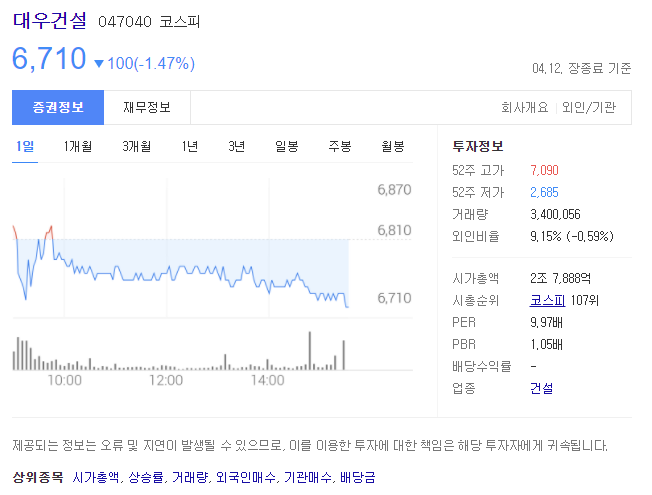View the 주봉 weekly candle chart
This screenshot has height=495, width=652.
(340, 146)
